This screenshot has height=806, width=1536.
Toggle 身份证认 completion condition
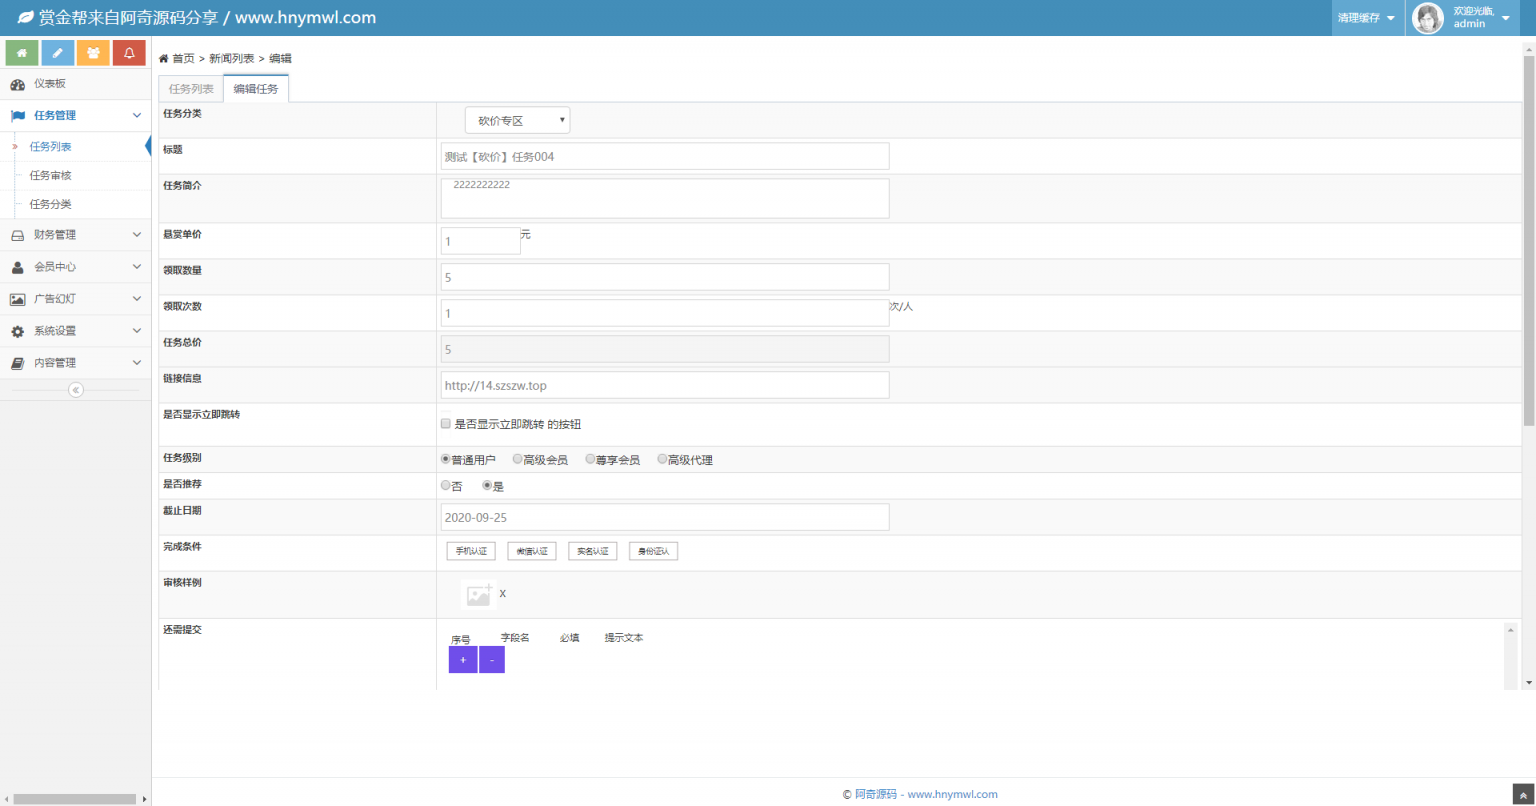point(653,551)
